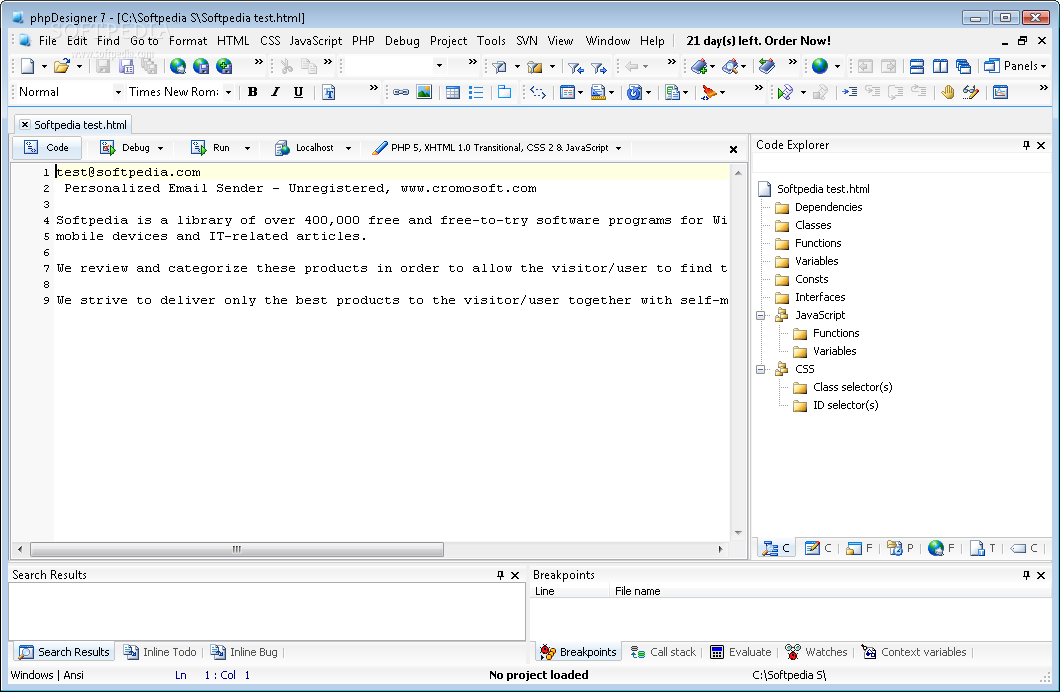Insert a hyperlink with the chain icon
This screenshot has height=692, width=1060.
coord(401,92)
